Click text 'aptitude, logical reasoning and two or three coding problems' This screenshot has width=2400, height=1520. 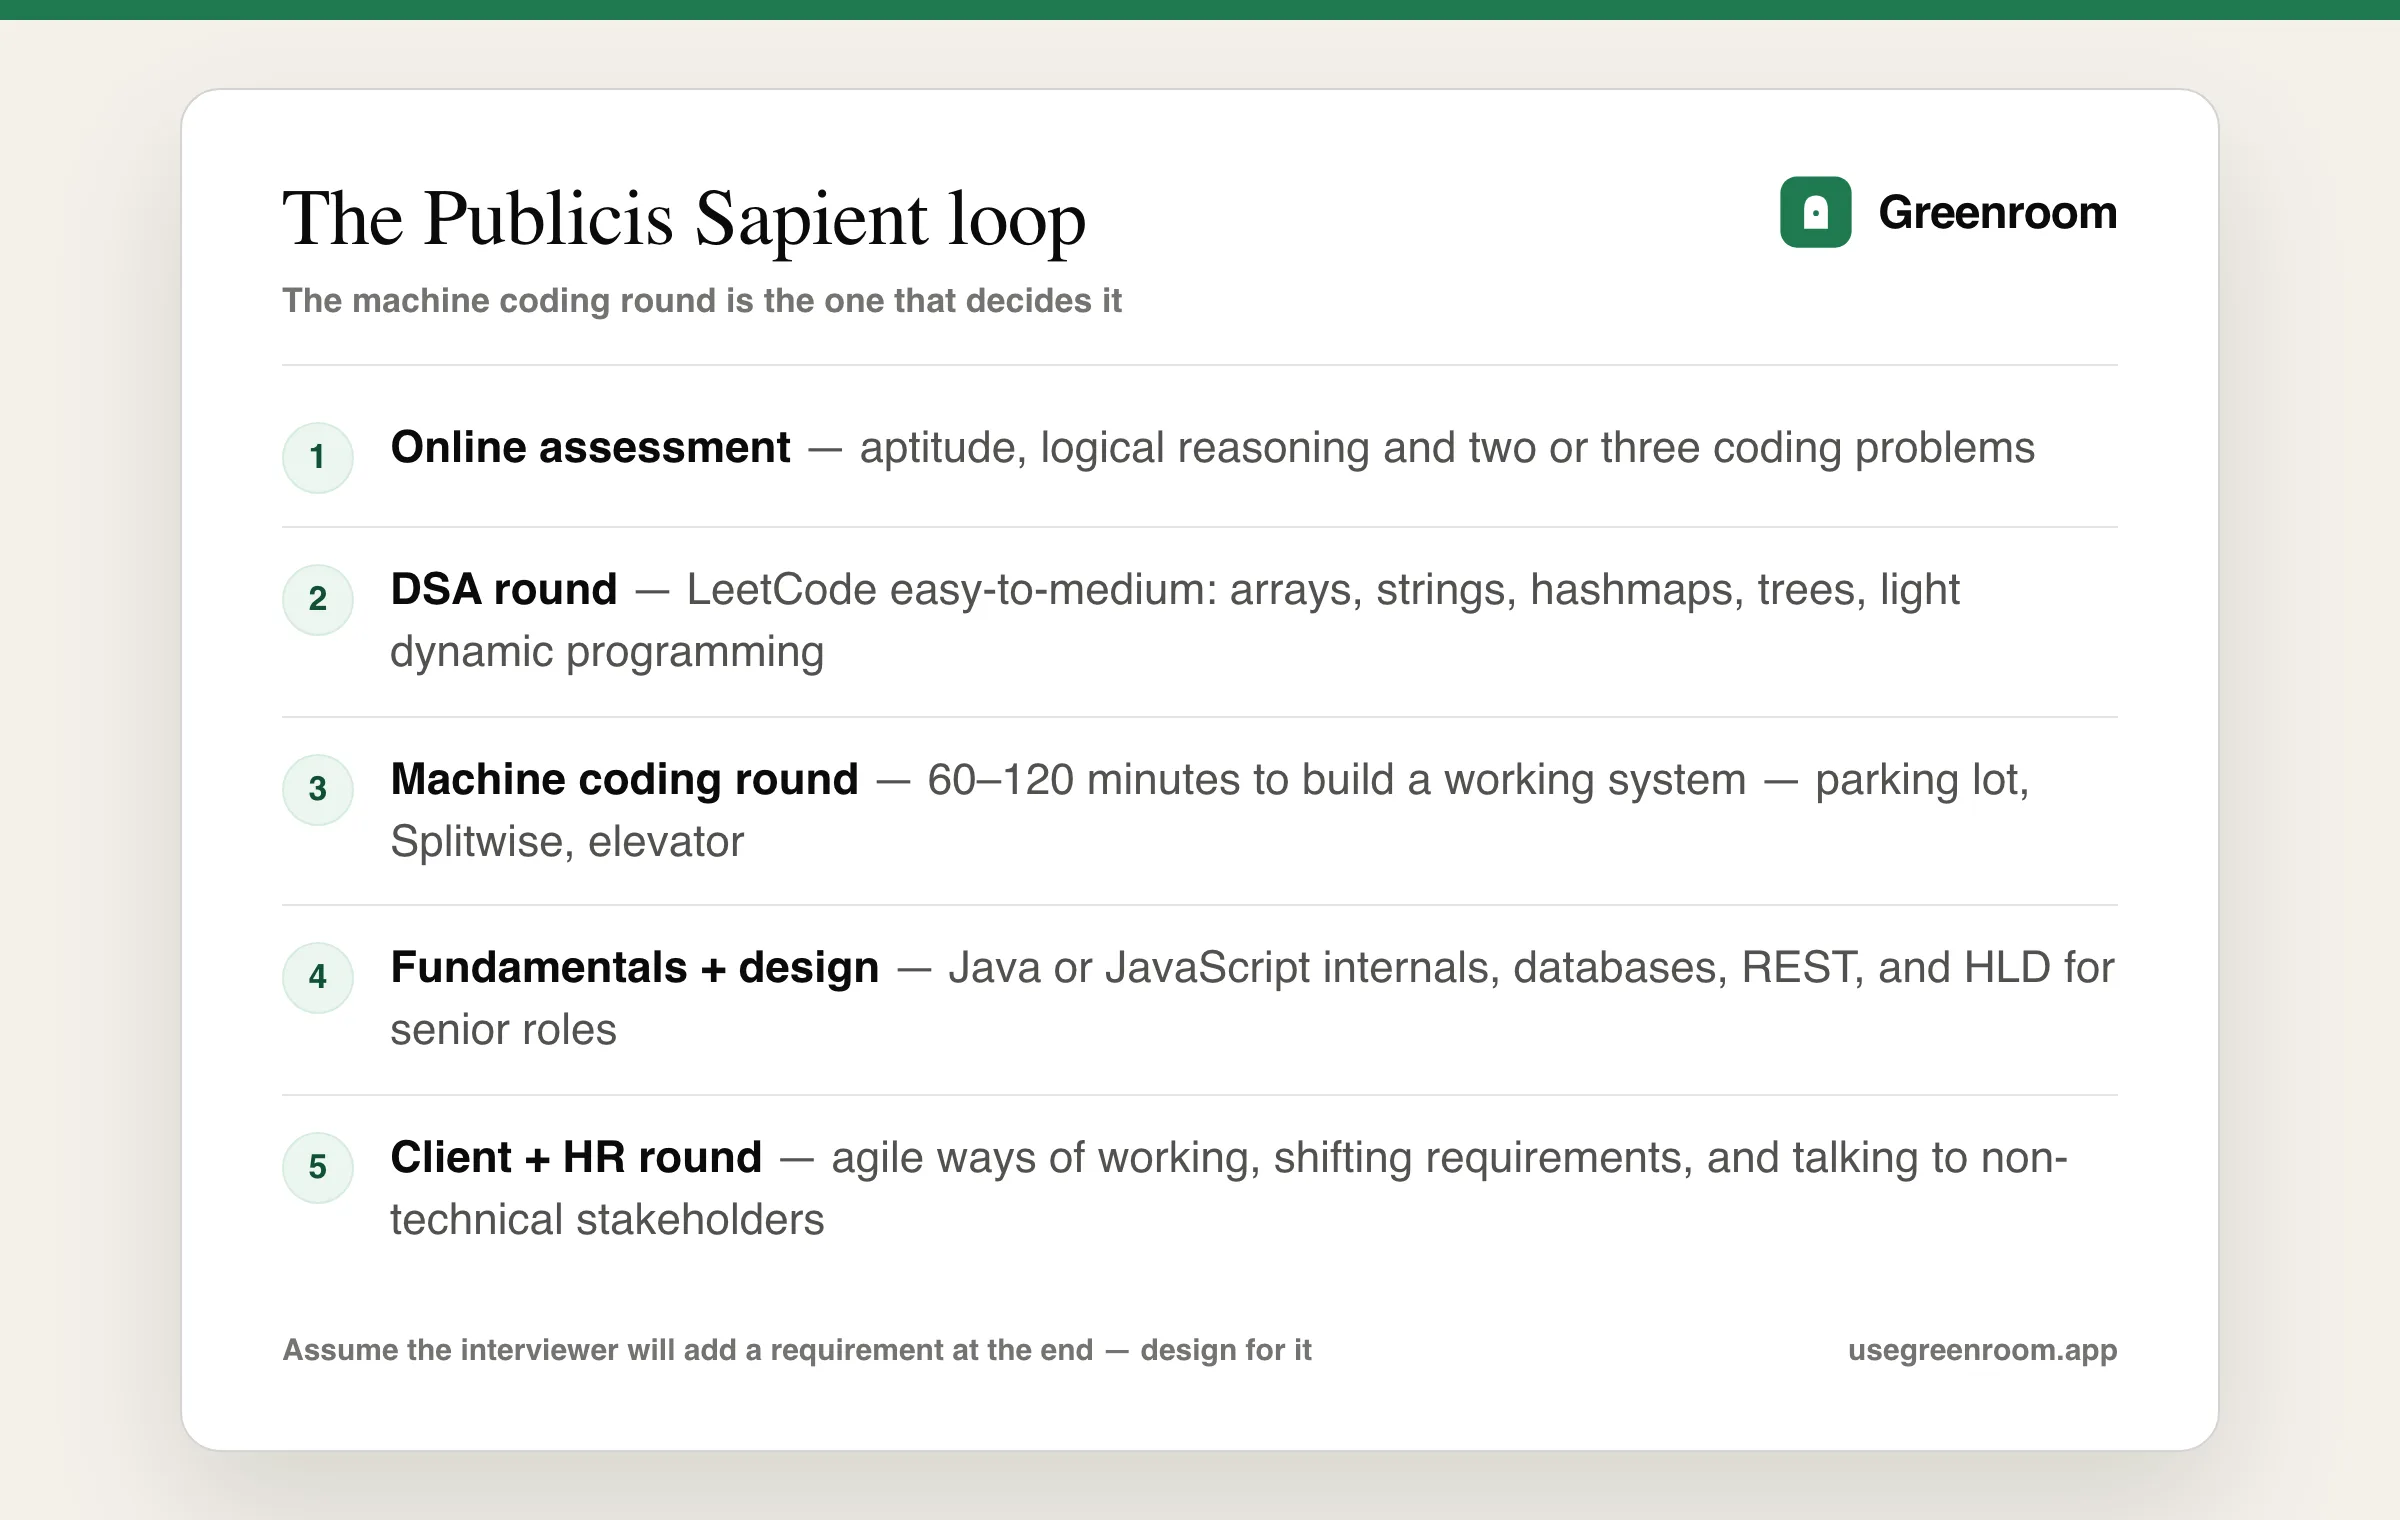pyautogui.click(x=1447, y=448)
